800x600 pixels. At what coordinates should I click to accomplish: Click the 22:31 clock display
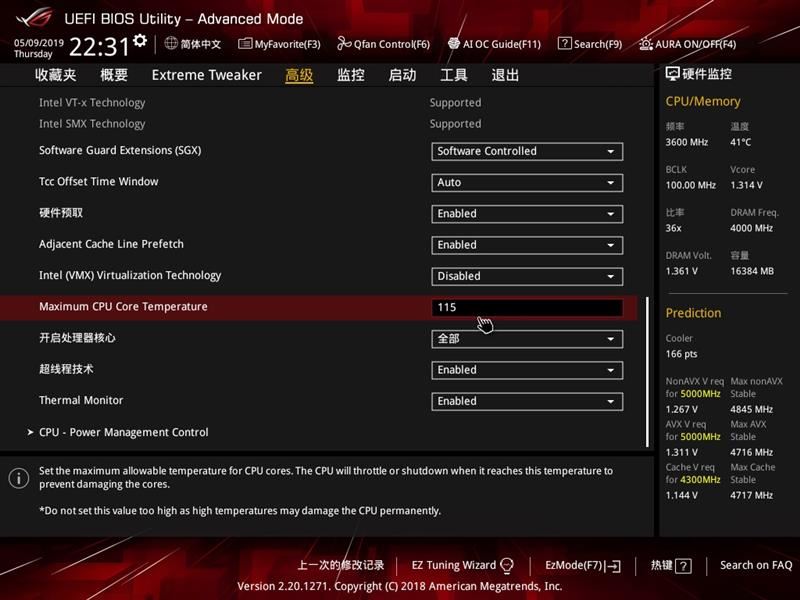pos(100,47)
